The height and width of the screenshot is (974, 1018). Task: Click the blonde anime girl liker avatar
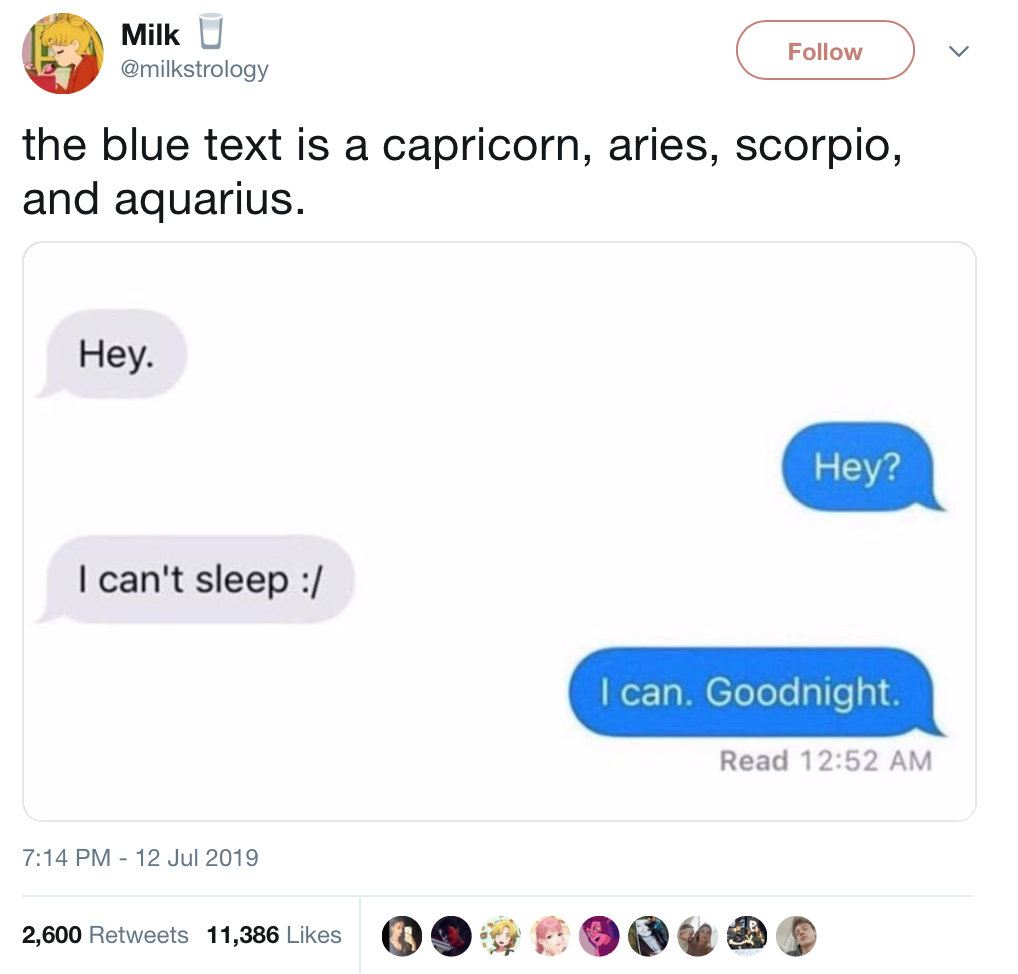click(500, 936)
